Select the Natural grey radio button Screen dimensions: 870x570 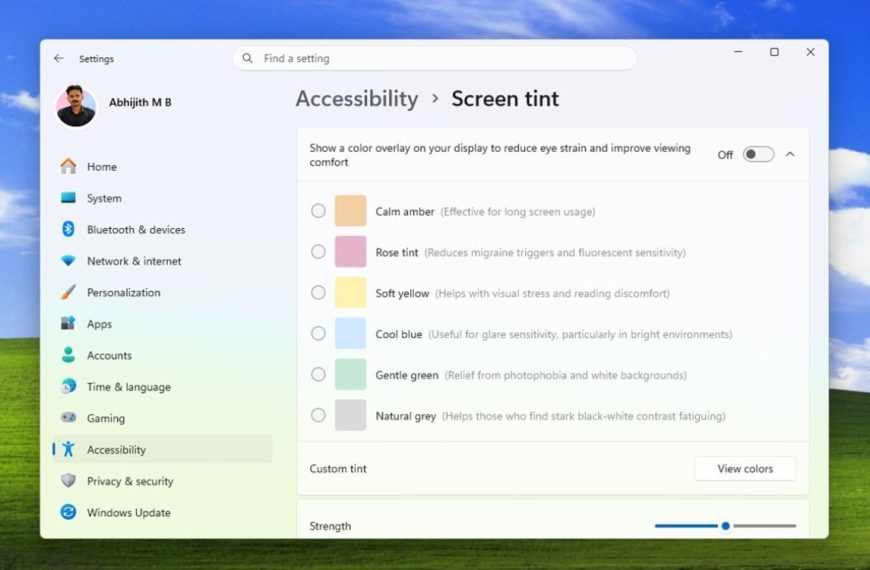(318, 415)
